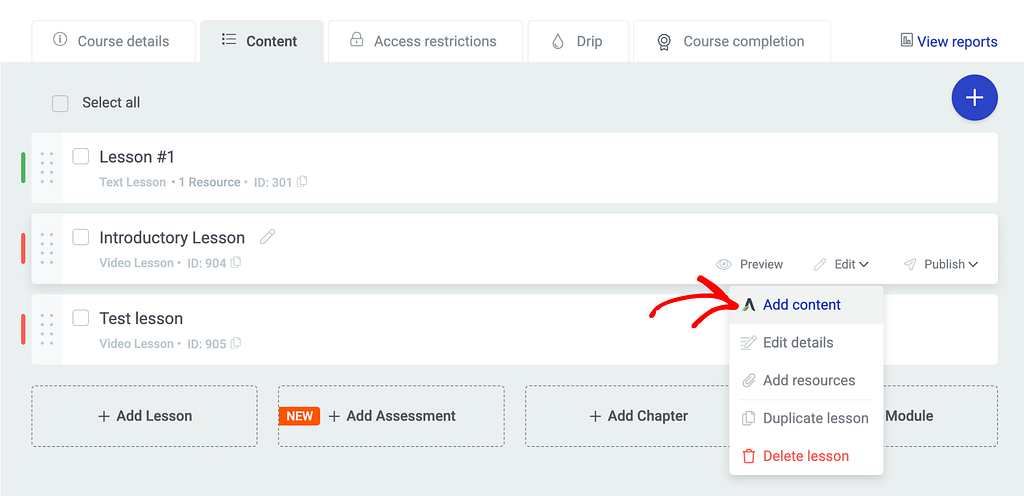Open the Drip tab
This screenshot has height=496, width=1024.
coord(578,41)
